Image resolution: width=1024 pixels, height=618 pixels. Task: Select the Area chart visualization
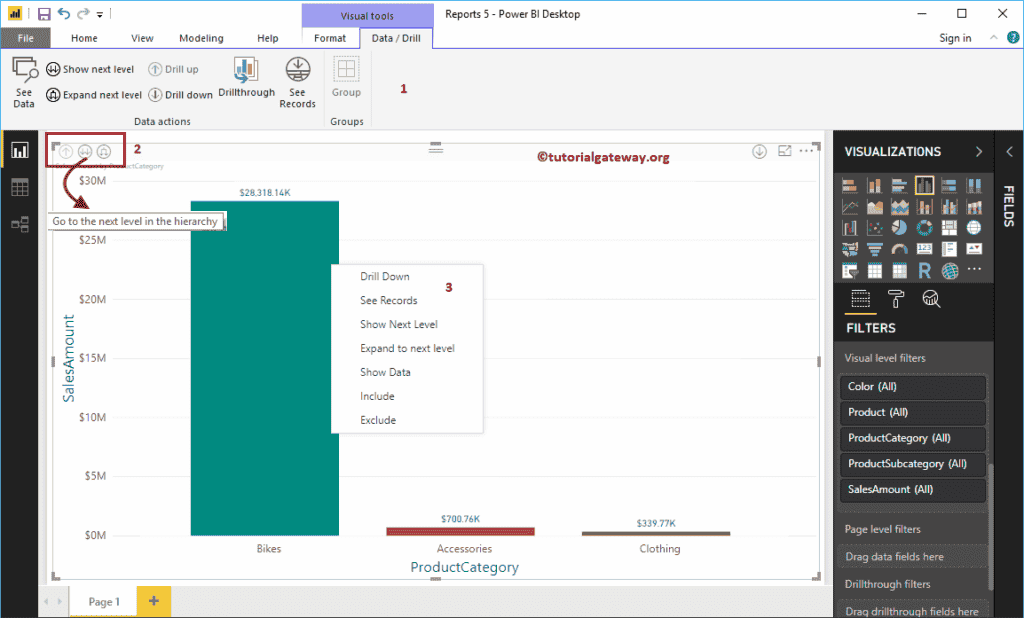point(874,207)
